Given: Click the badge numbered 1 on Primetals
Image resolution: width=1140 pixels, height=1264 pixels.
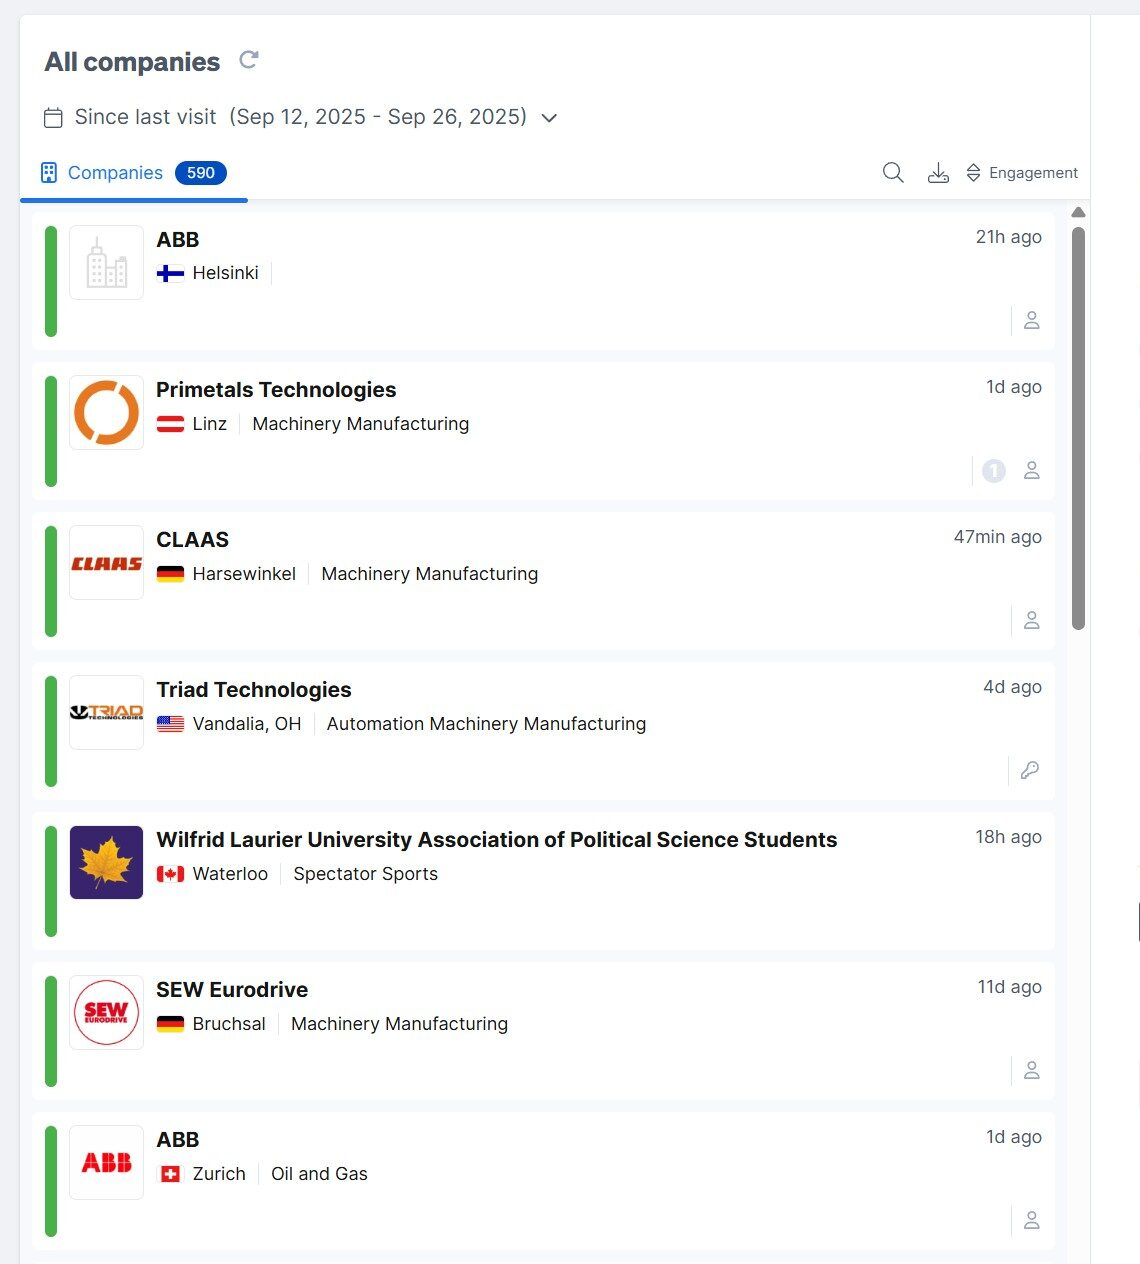Looking at the screenshot, I should (993, 470).
